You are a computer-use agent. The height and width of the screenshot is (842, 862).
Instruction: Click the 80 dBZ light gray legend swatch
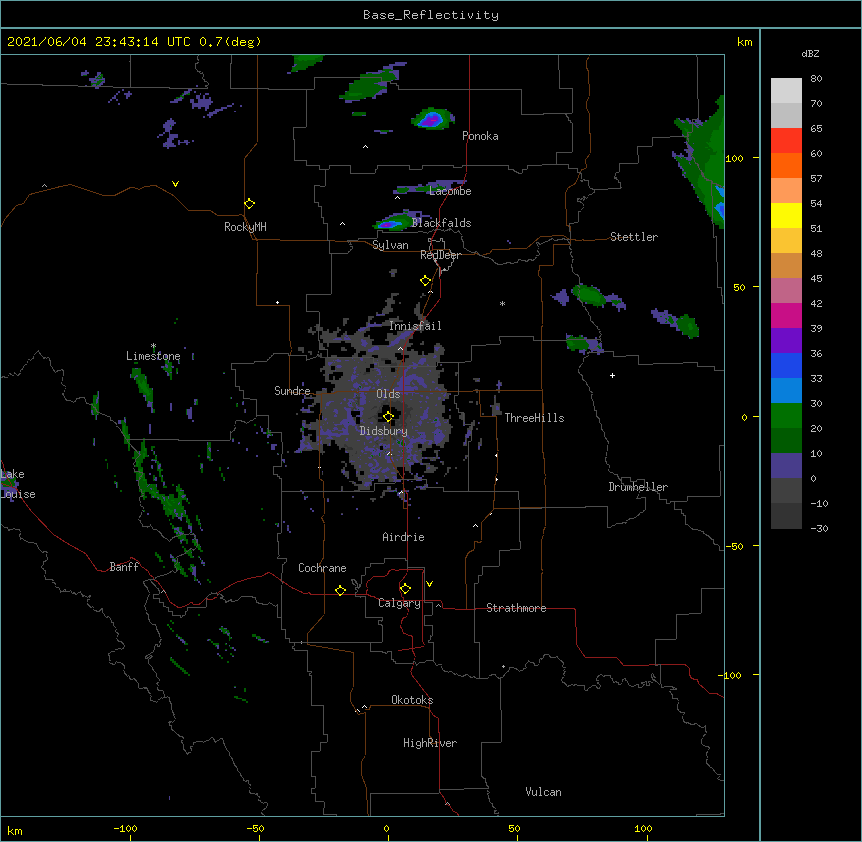pyautogui.click(x=786, y=90)
